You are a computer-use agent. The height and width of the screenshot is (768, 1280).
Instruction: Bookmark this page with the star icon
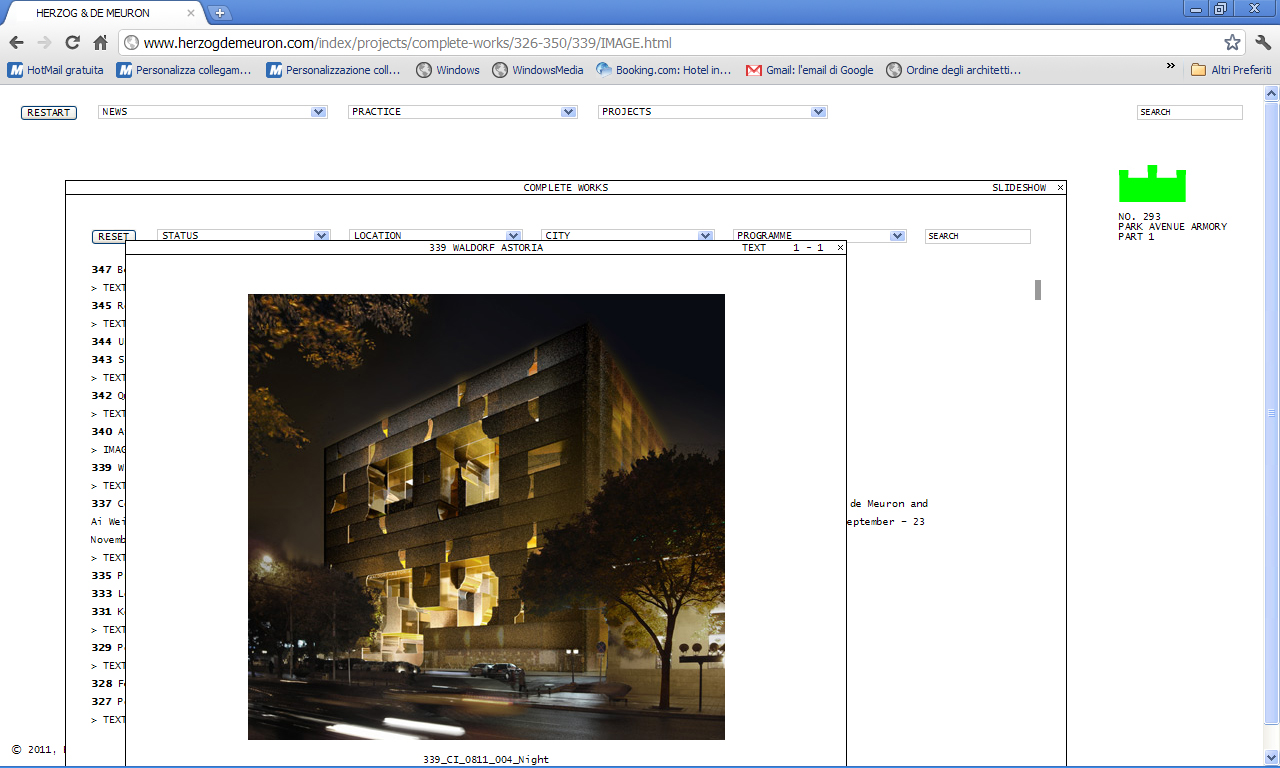pos(1232,43)
